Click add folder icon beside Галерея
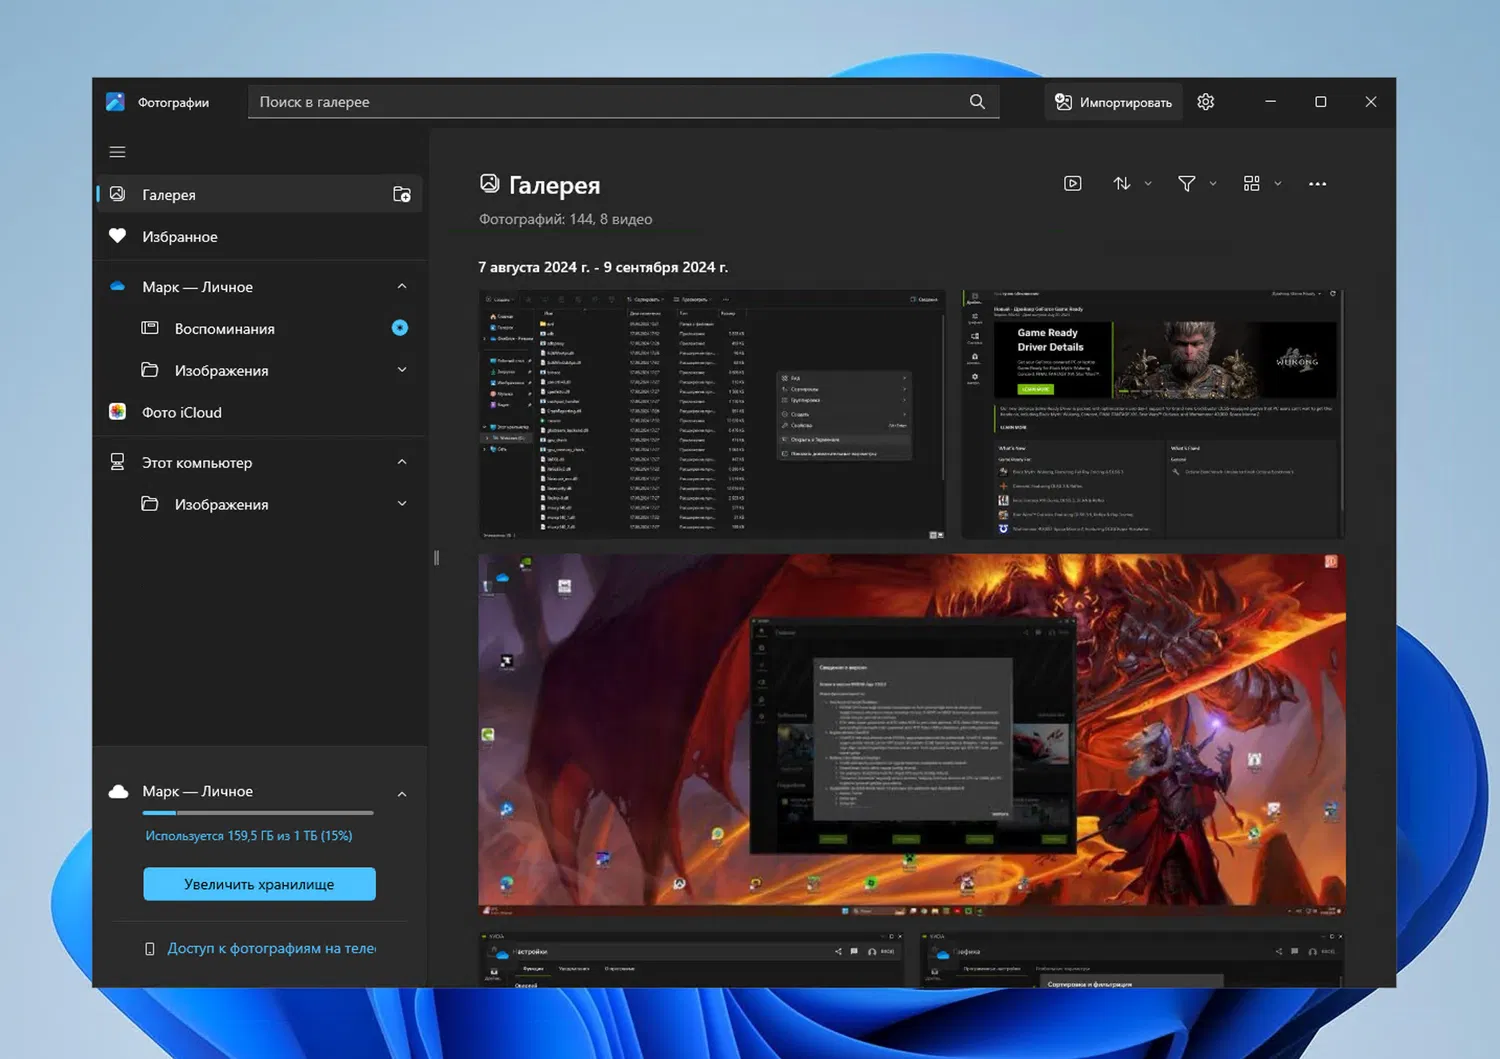The height and width of the screenshot is (1059, 1500). [x=402, y=194]
